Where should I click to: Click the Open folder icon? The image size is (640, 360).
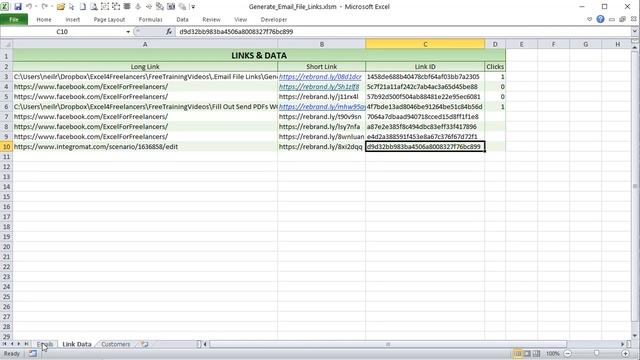(x=60, y=7)
